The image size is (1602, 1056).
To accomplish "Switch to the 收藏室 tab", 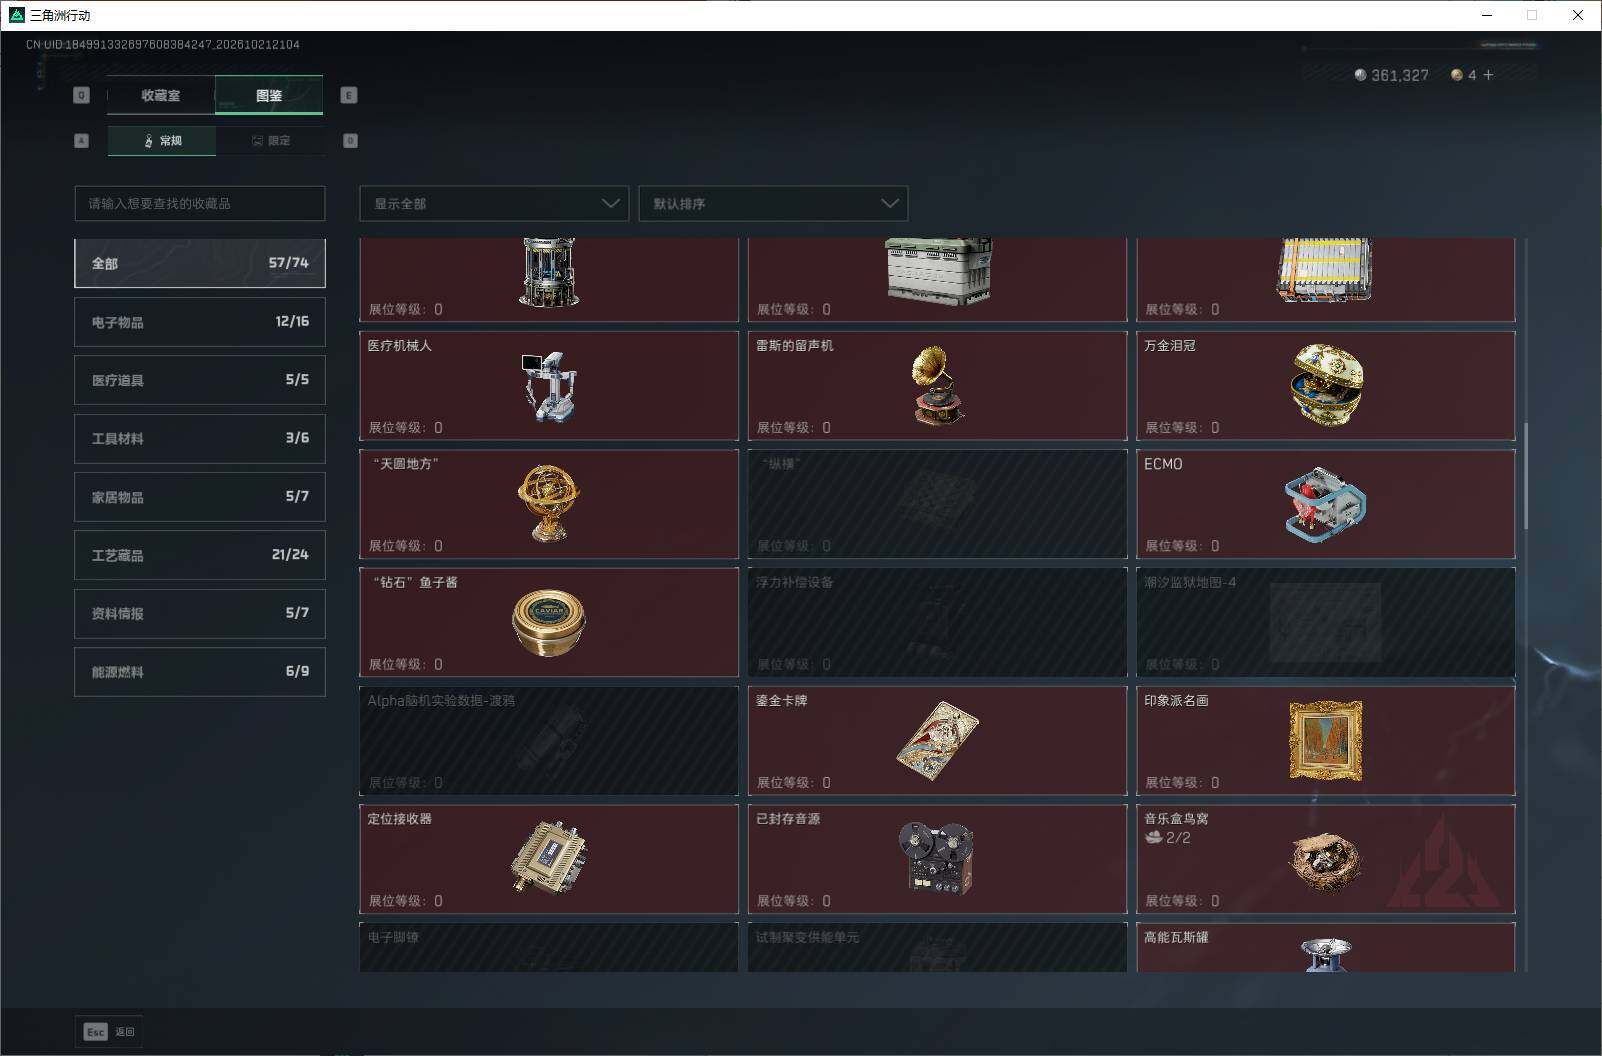I will click(x=160, y=95).
